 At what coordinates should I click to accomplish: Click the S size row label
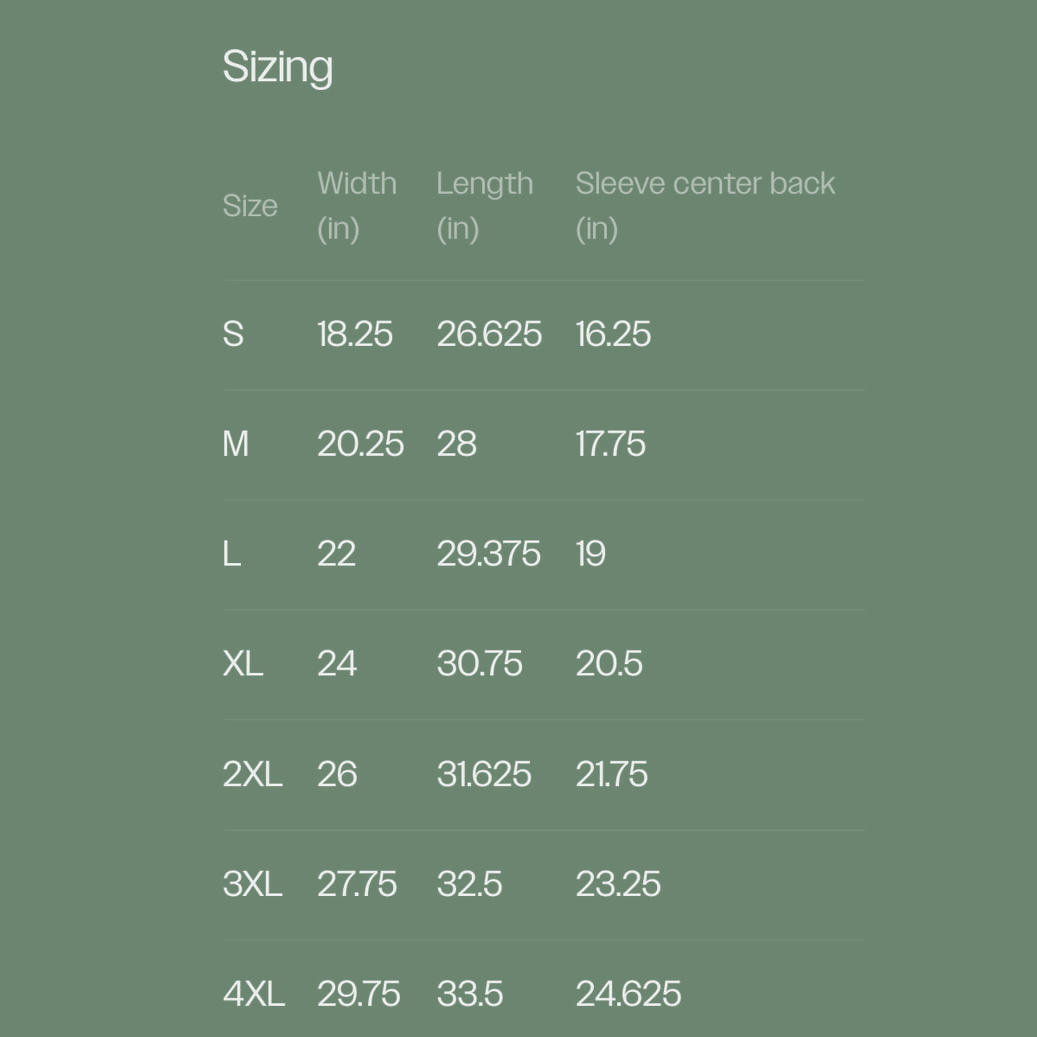coord(233,334)
